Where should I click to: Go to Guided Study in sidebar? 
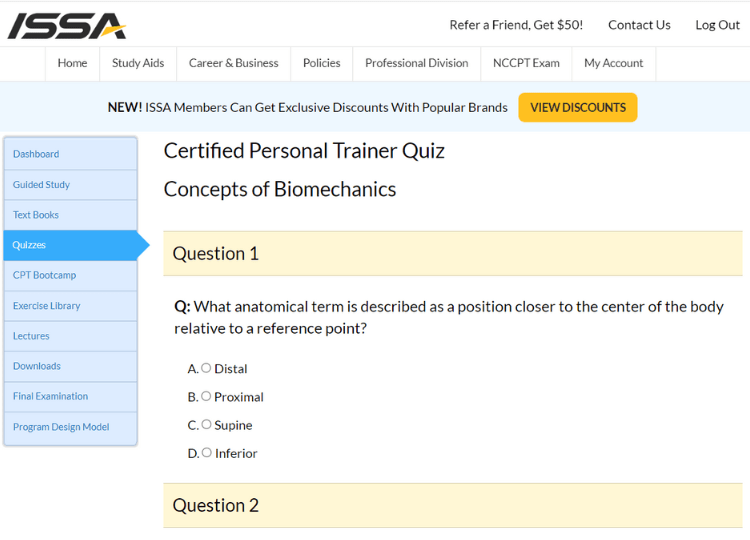pos(71,185)
